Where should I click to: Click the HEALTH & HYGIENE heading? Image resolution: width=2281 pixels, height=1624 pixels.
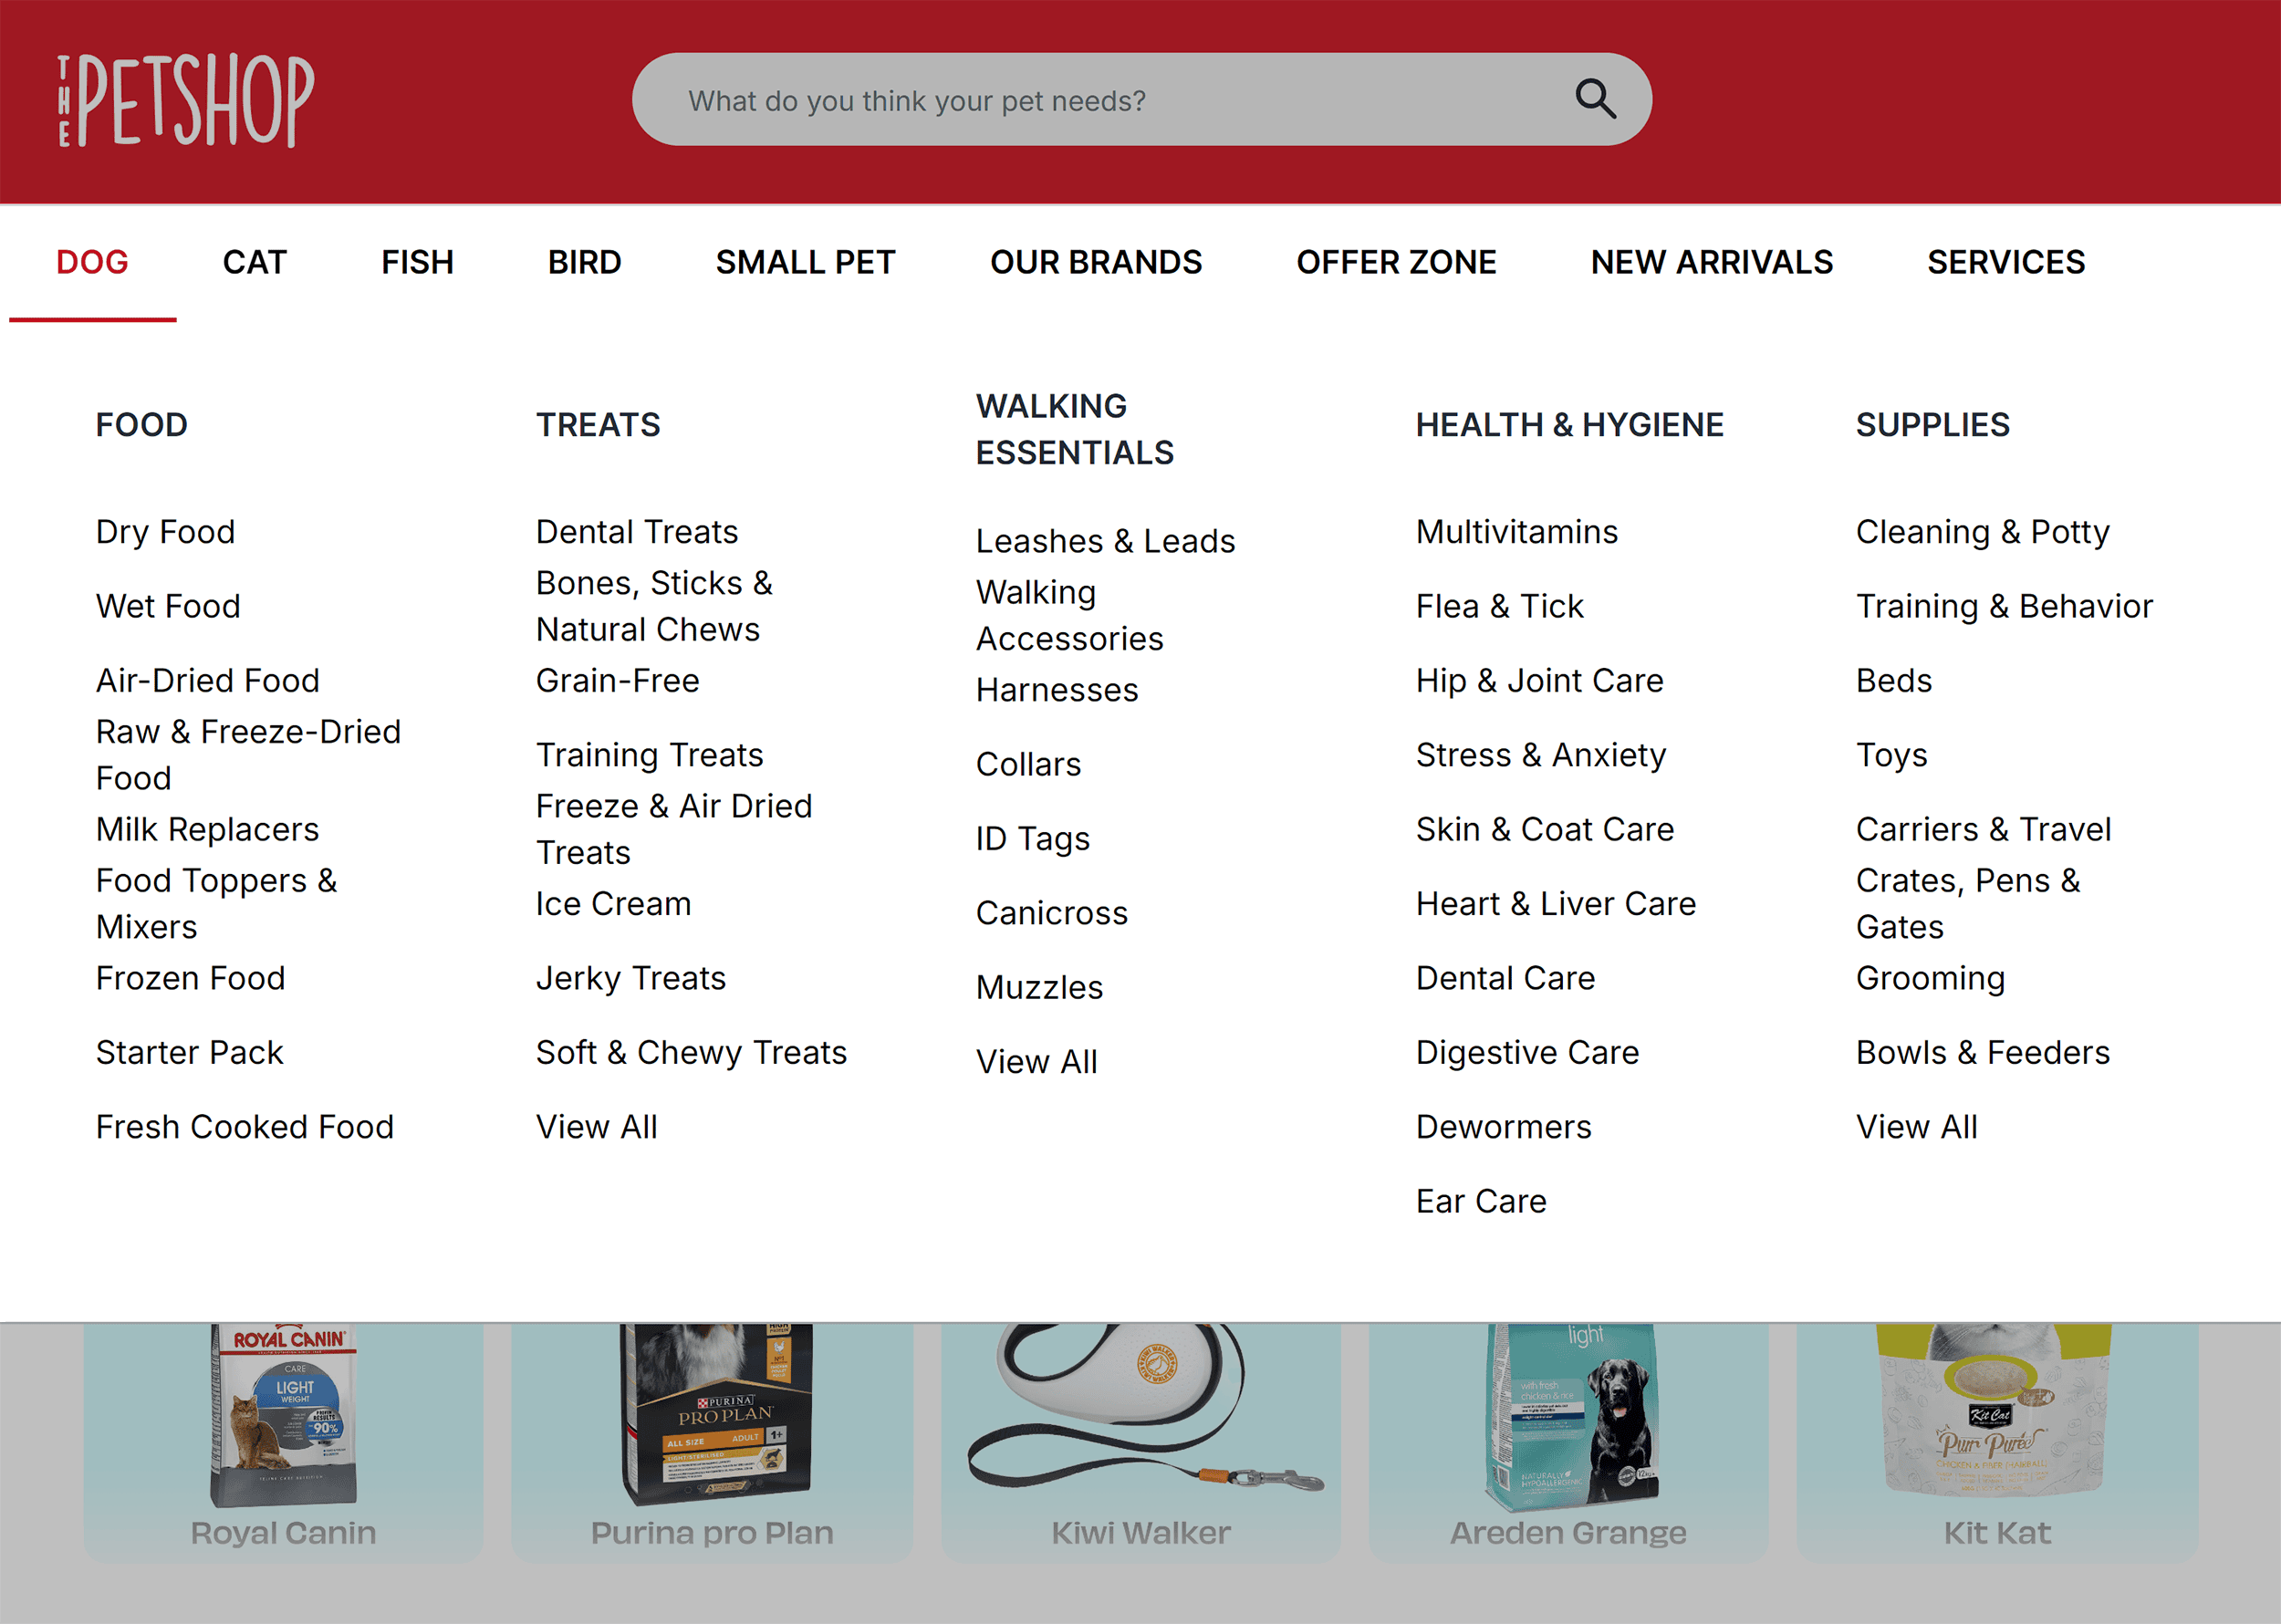click(1569, 425)
